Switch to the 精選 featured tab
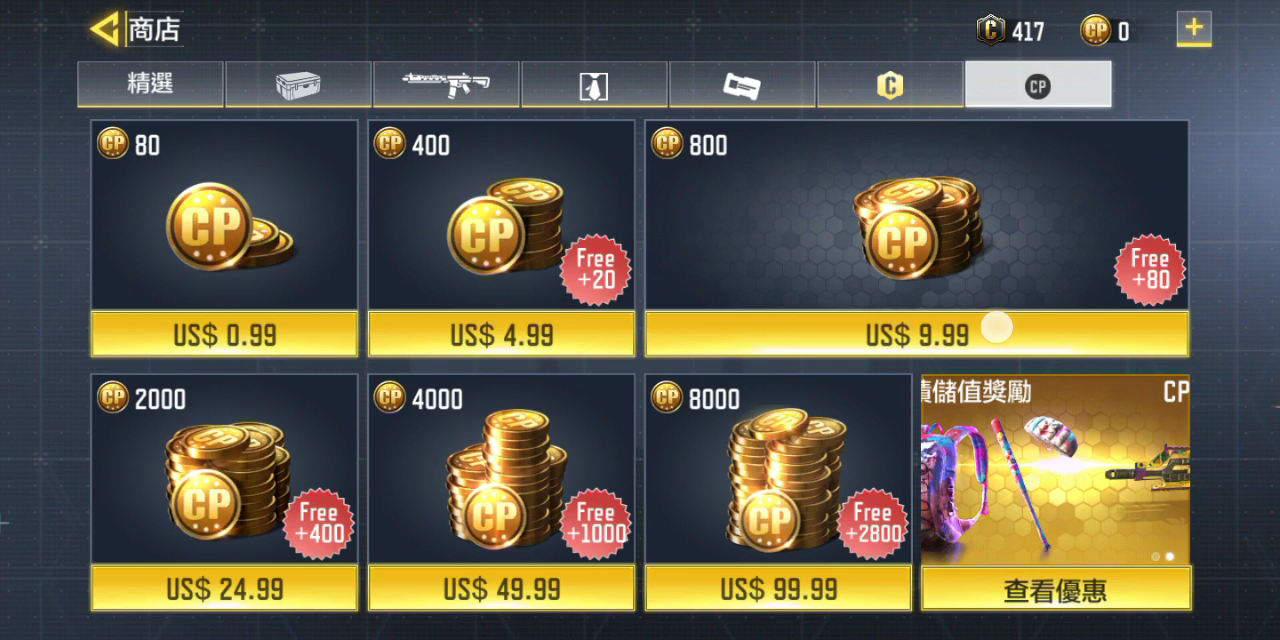 click(x=150, y=84)
